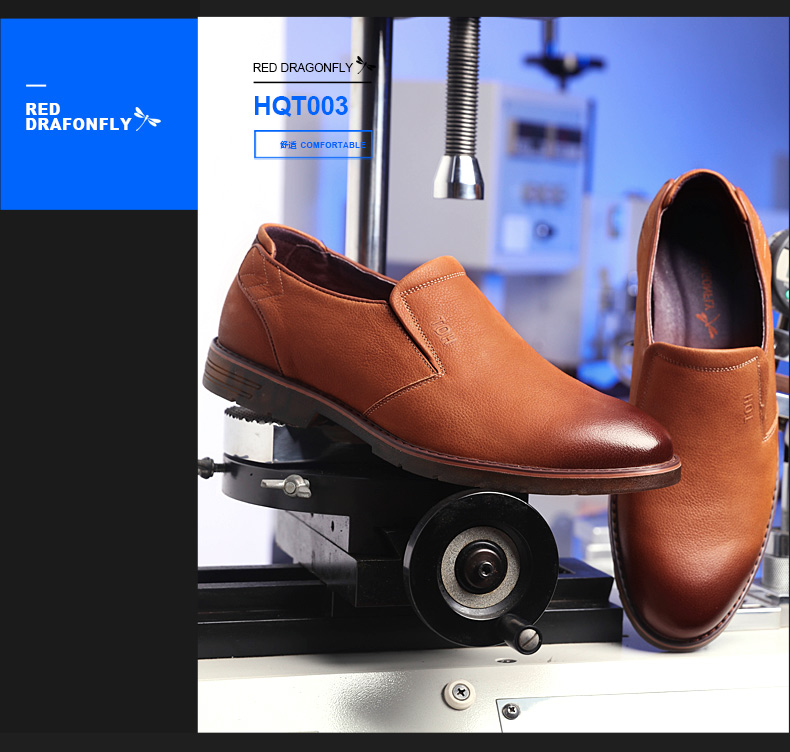Click the hand wheel's black handle knob
This screenshot has width=790, height=752.
(x=524, y=636)
